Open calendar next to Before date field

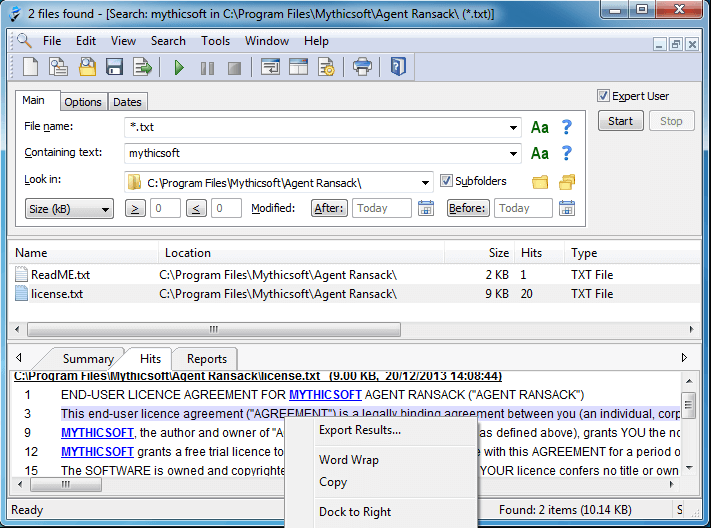(567, 208)
